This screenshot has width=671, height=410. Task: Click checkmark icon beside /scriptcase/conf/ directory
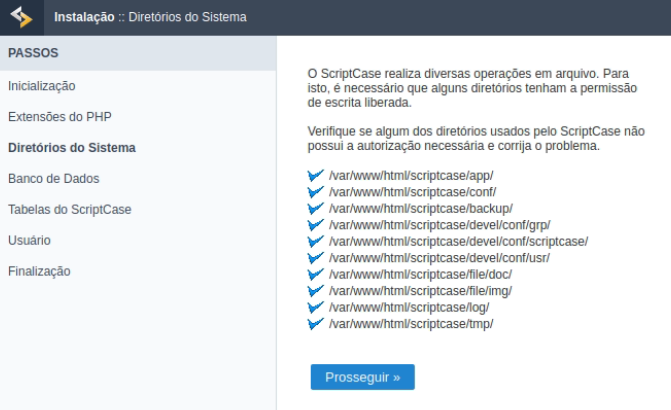[316, 192]
